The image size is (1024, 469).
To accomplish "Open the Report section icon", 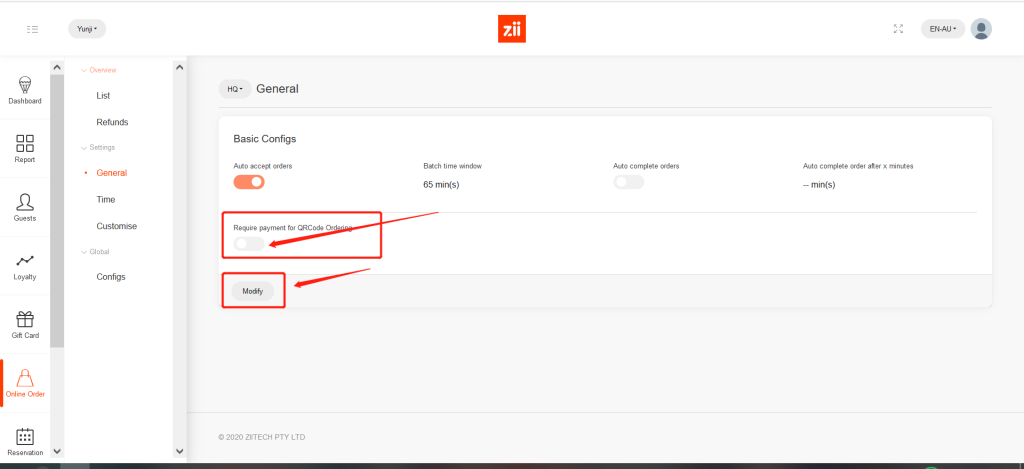I will point(25,143).
